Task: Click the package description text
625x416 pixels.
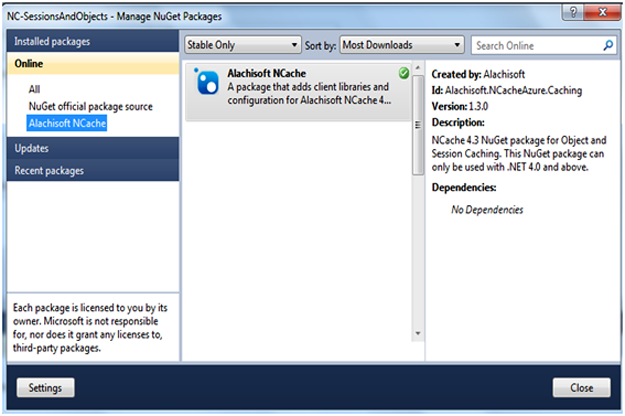Action: tap(309, 94)
